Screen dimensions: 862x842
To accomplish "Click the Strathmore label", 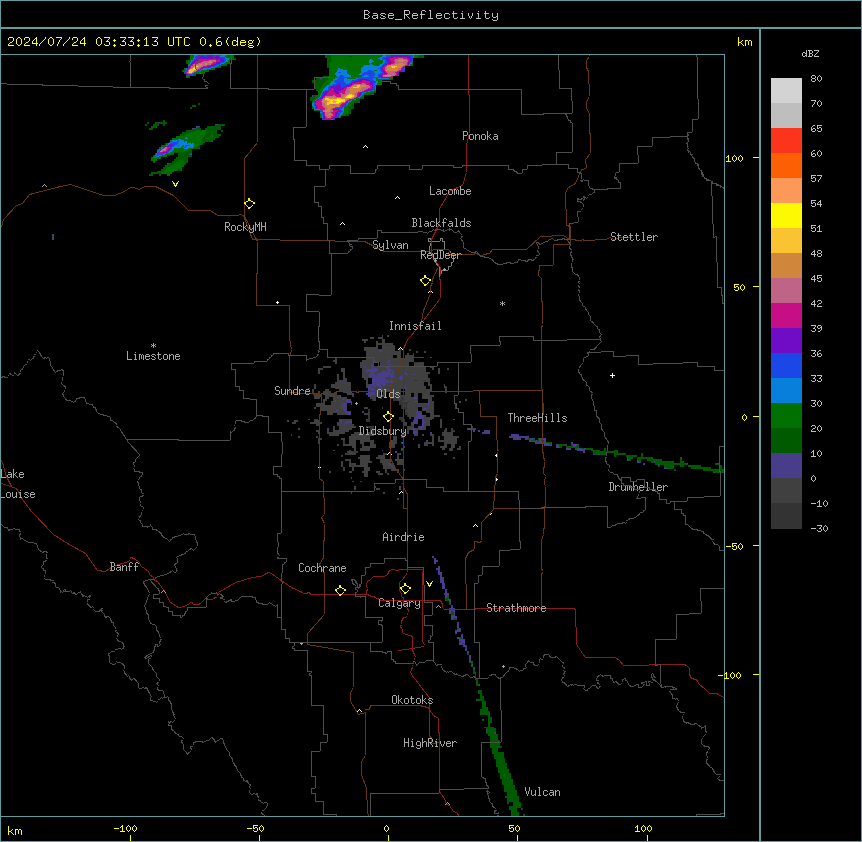I will tap(516, 608).
